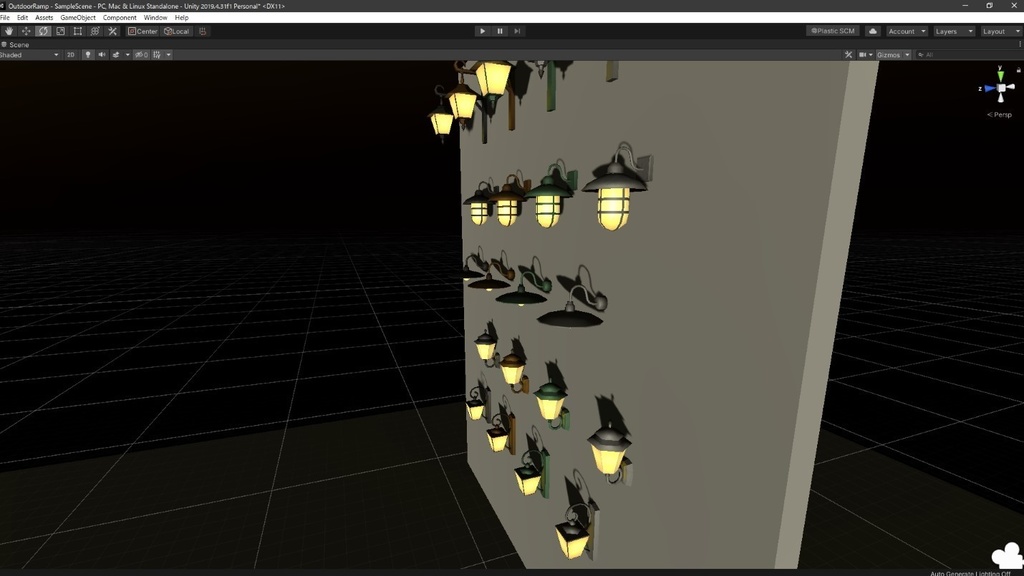The width and height of the screenshot is (1024, 576).
Task: Open the Shaded draw mode dropdown
Action: click(29, 55)
